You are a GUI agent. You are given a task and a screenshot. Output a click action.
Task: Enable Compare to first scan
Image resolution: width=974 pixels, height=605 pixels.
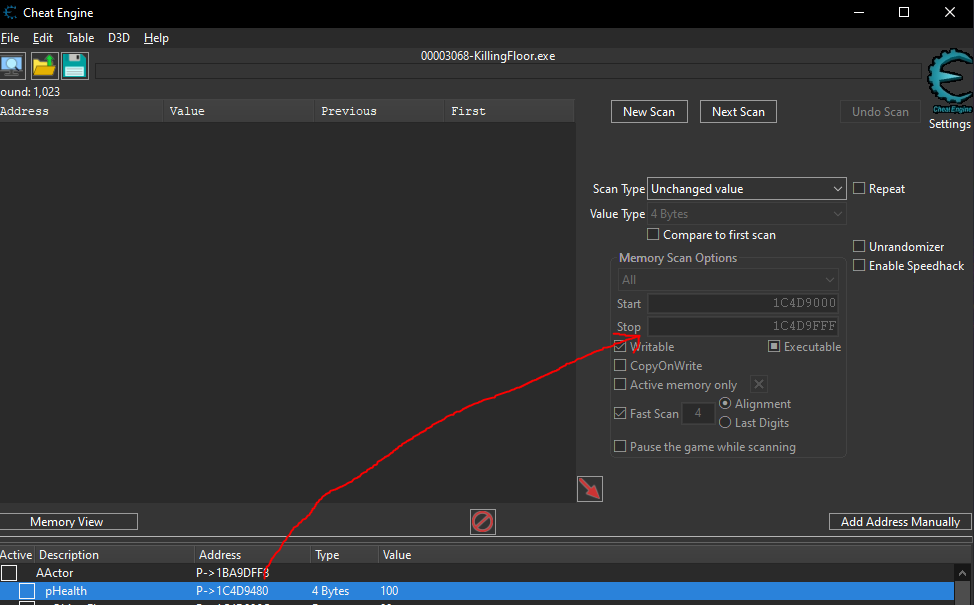point(653,234)
